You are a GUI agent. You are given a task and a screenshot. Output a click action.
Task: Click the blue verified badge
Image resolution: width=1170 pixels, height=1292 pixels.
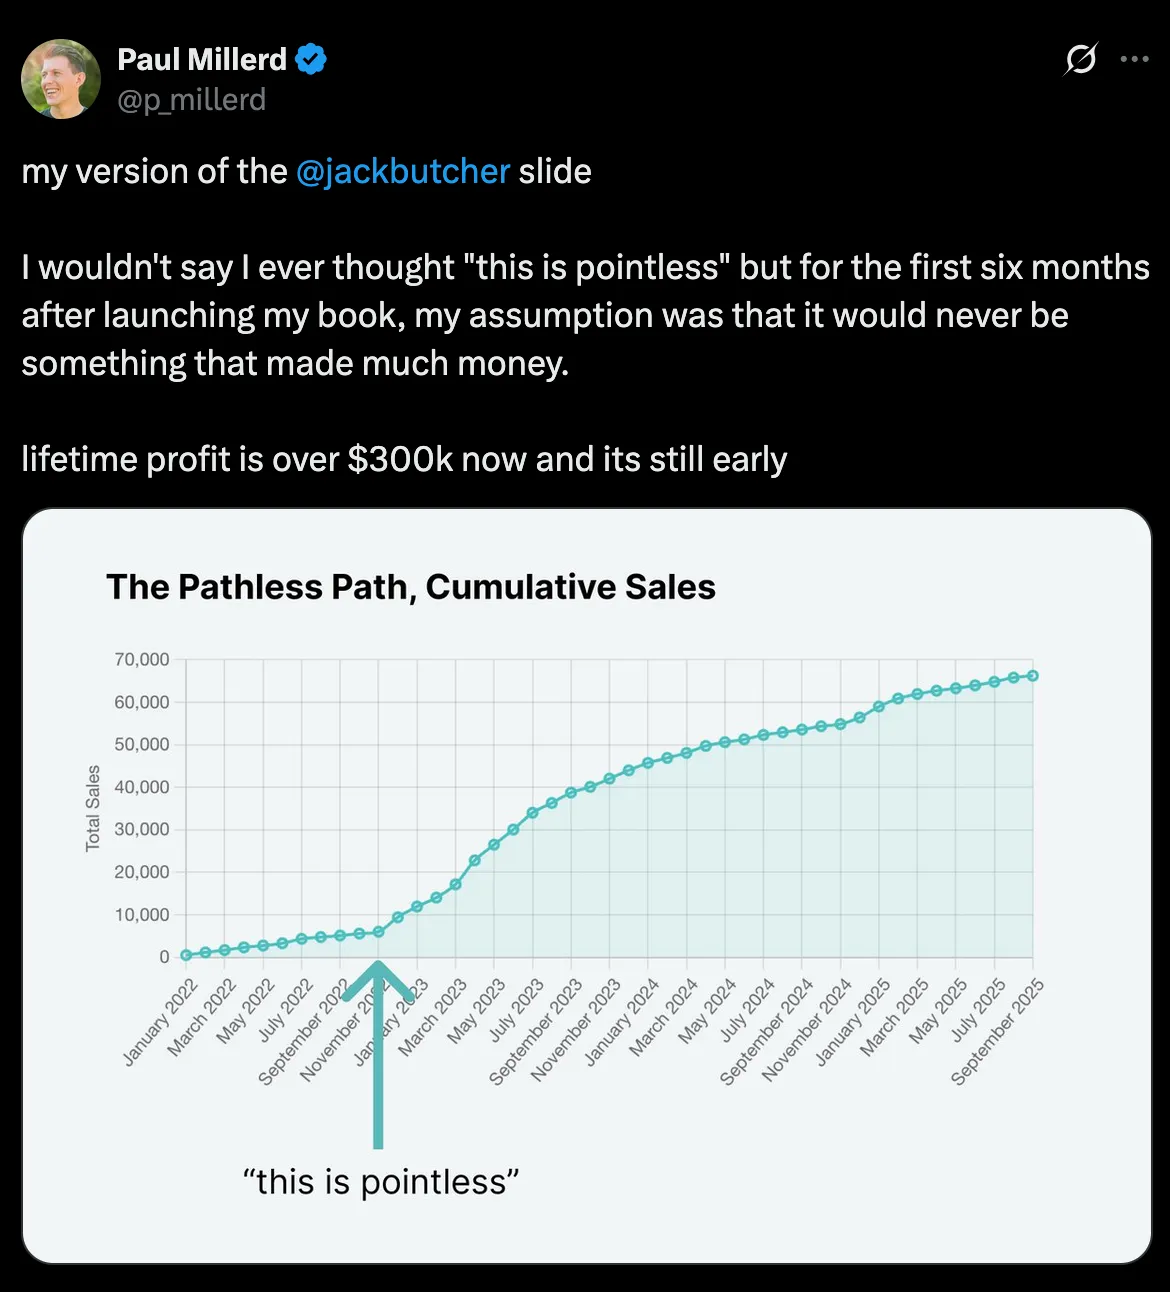[311, 60]
